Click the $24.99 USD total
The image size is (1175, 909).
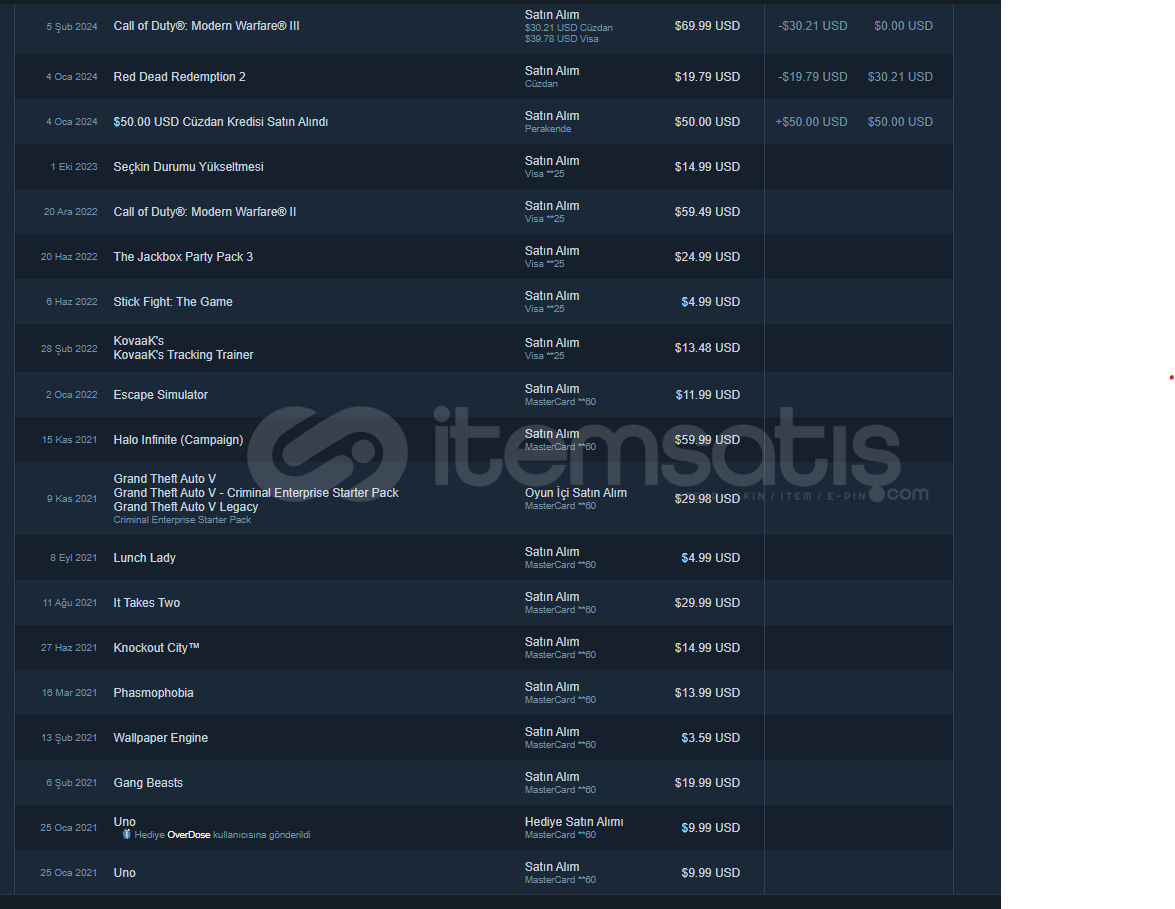(x=707, y=257)
